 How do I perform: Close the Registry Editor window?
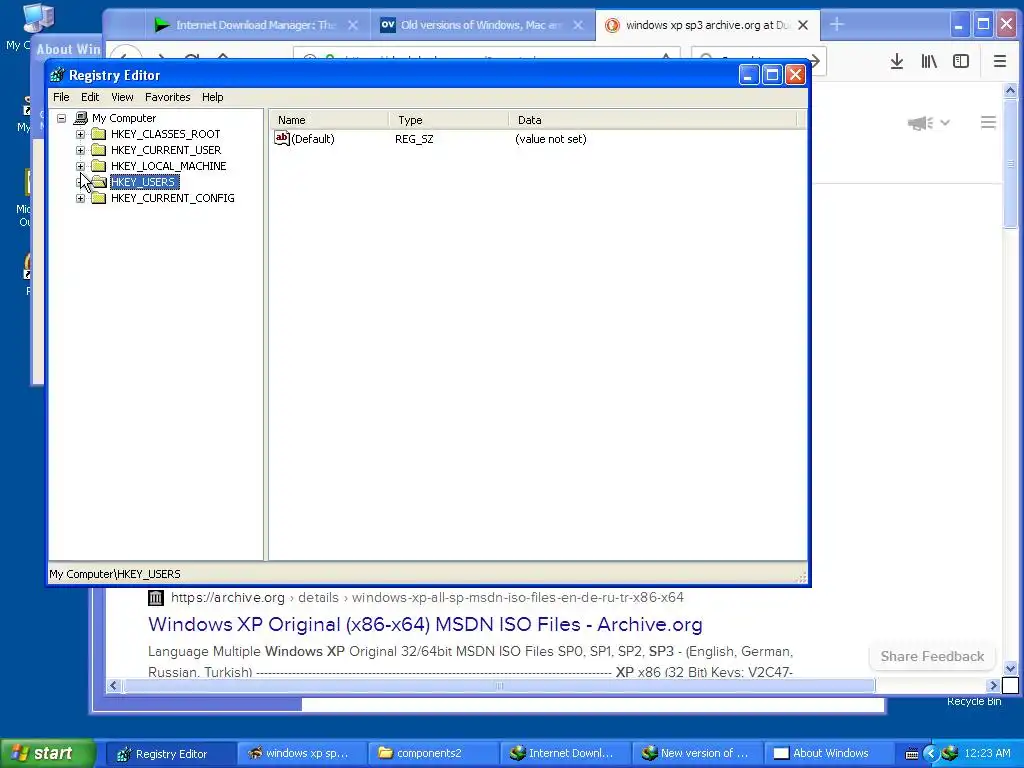point(795,75)
